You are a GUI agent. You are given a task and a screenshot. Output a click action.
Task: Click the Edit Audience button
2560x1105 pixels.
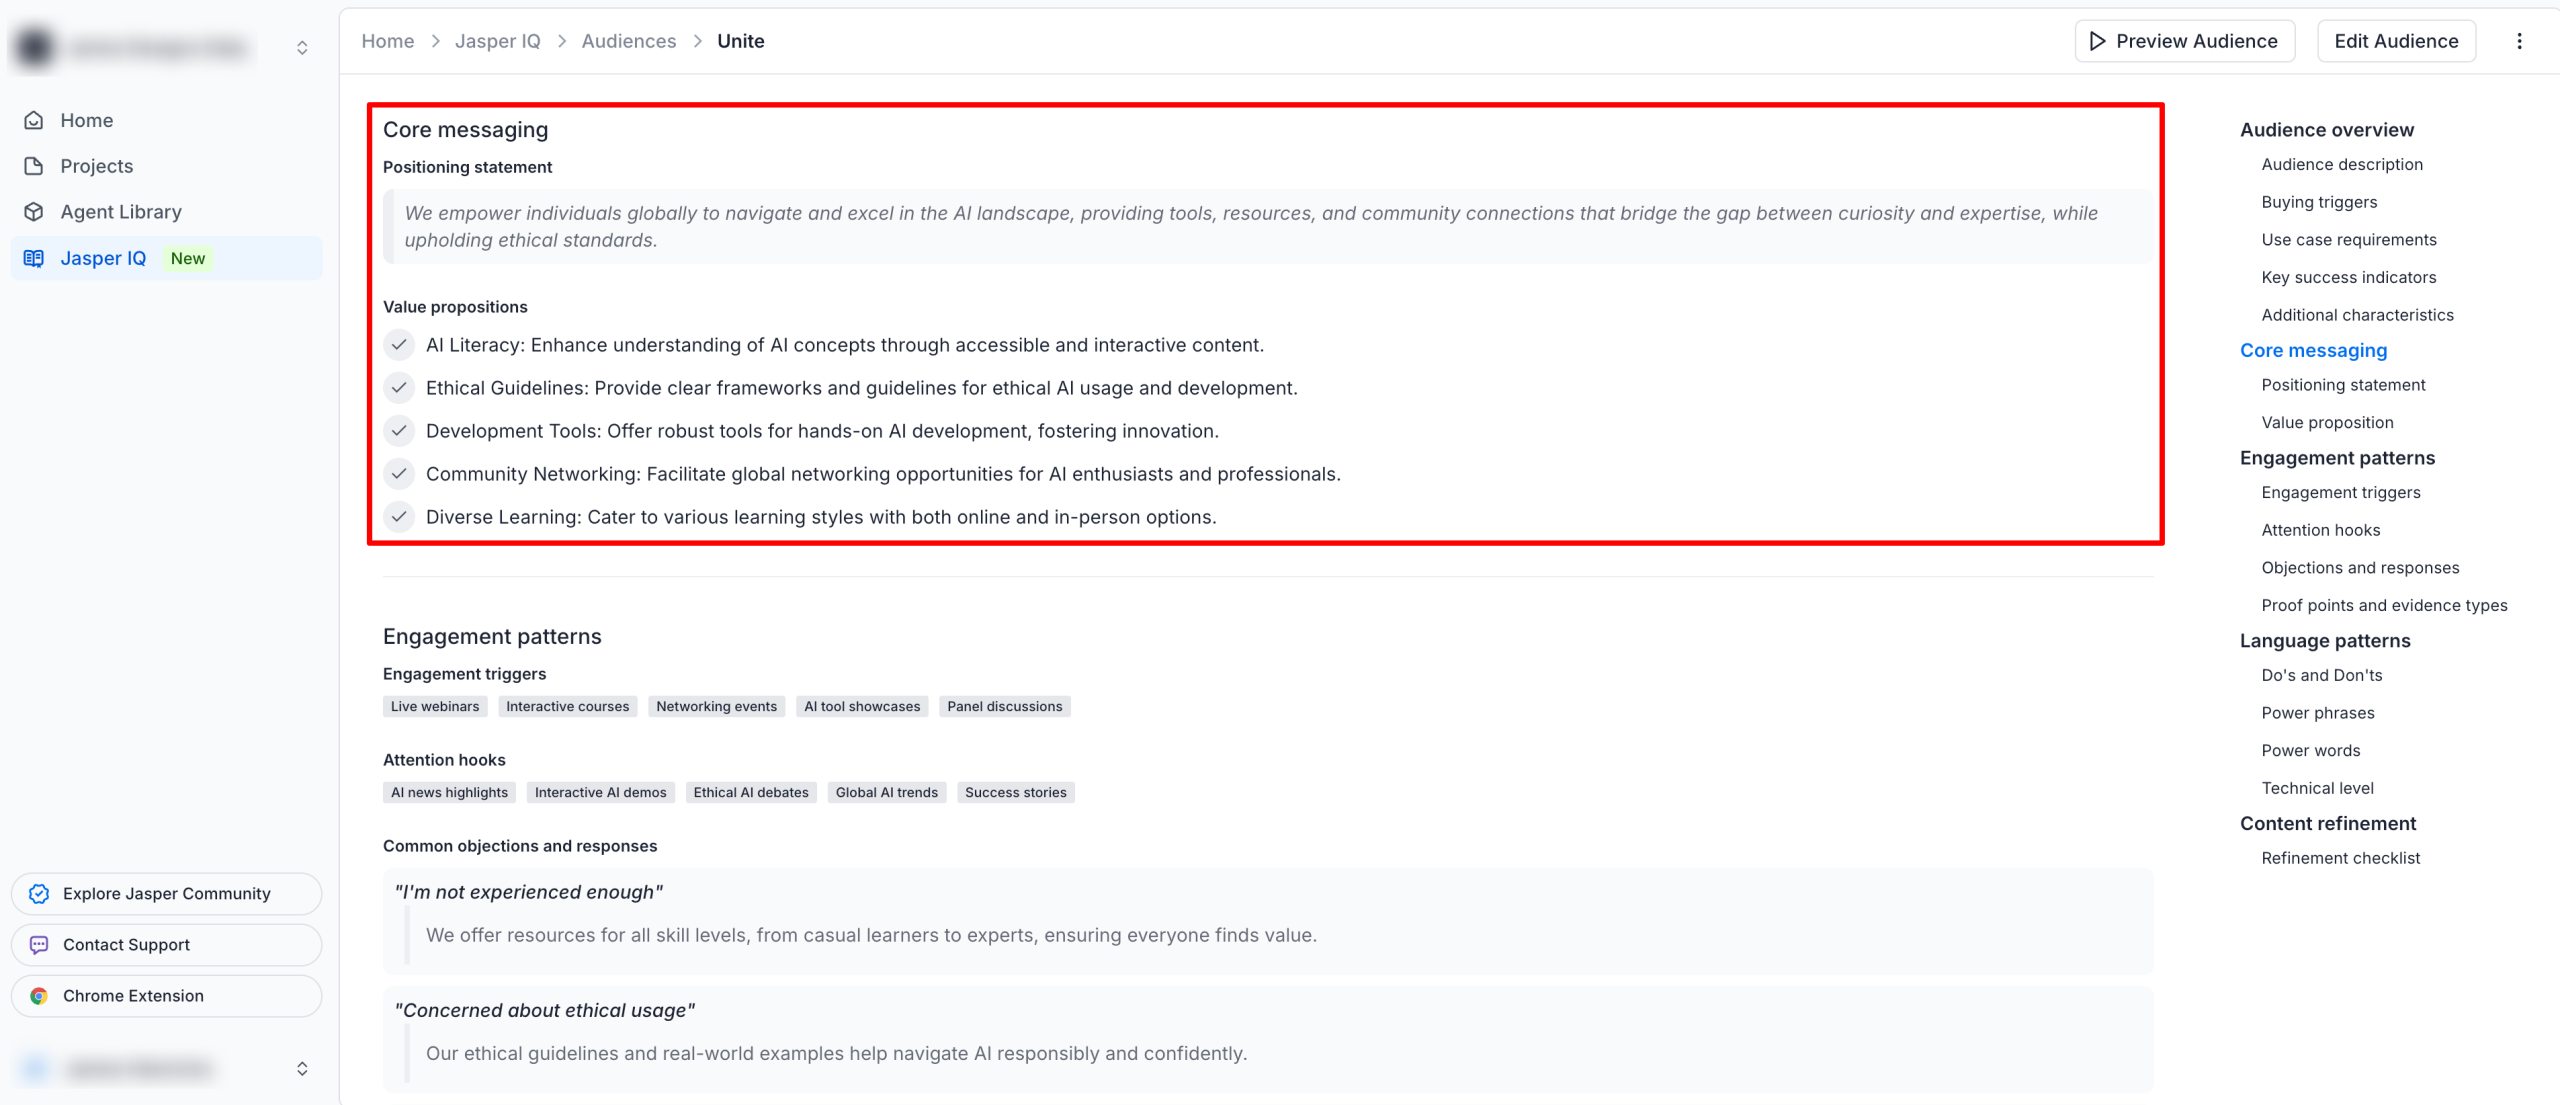(2396, 41)
